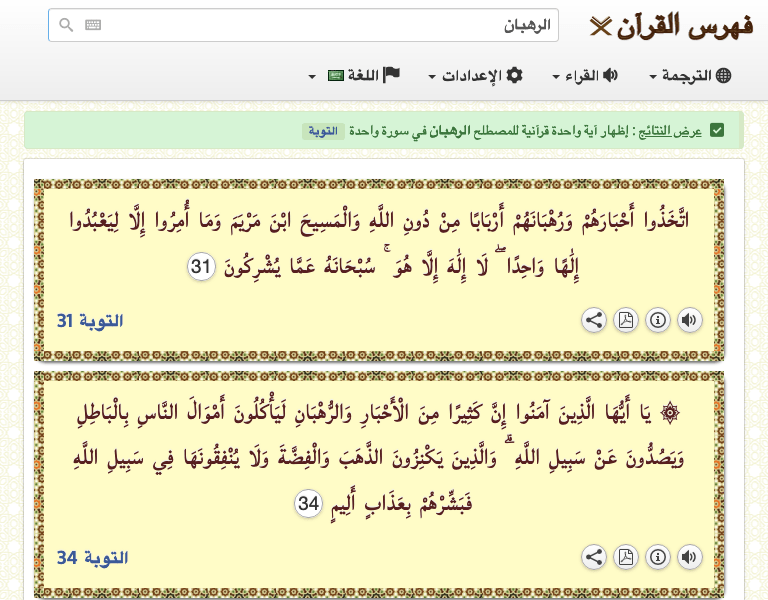Click the bold term الرهبان in results banner
The image size is (768, 600).
(450, 131)
